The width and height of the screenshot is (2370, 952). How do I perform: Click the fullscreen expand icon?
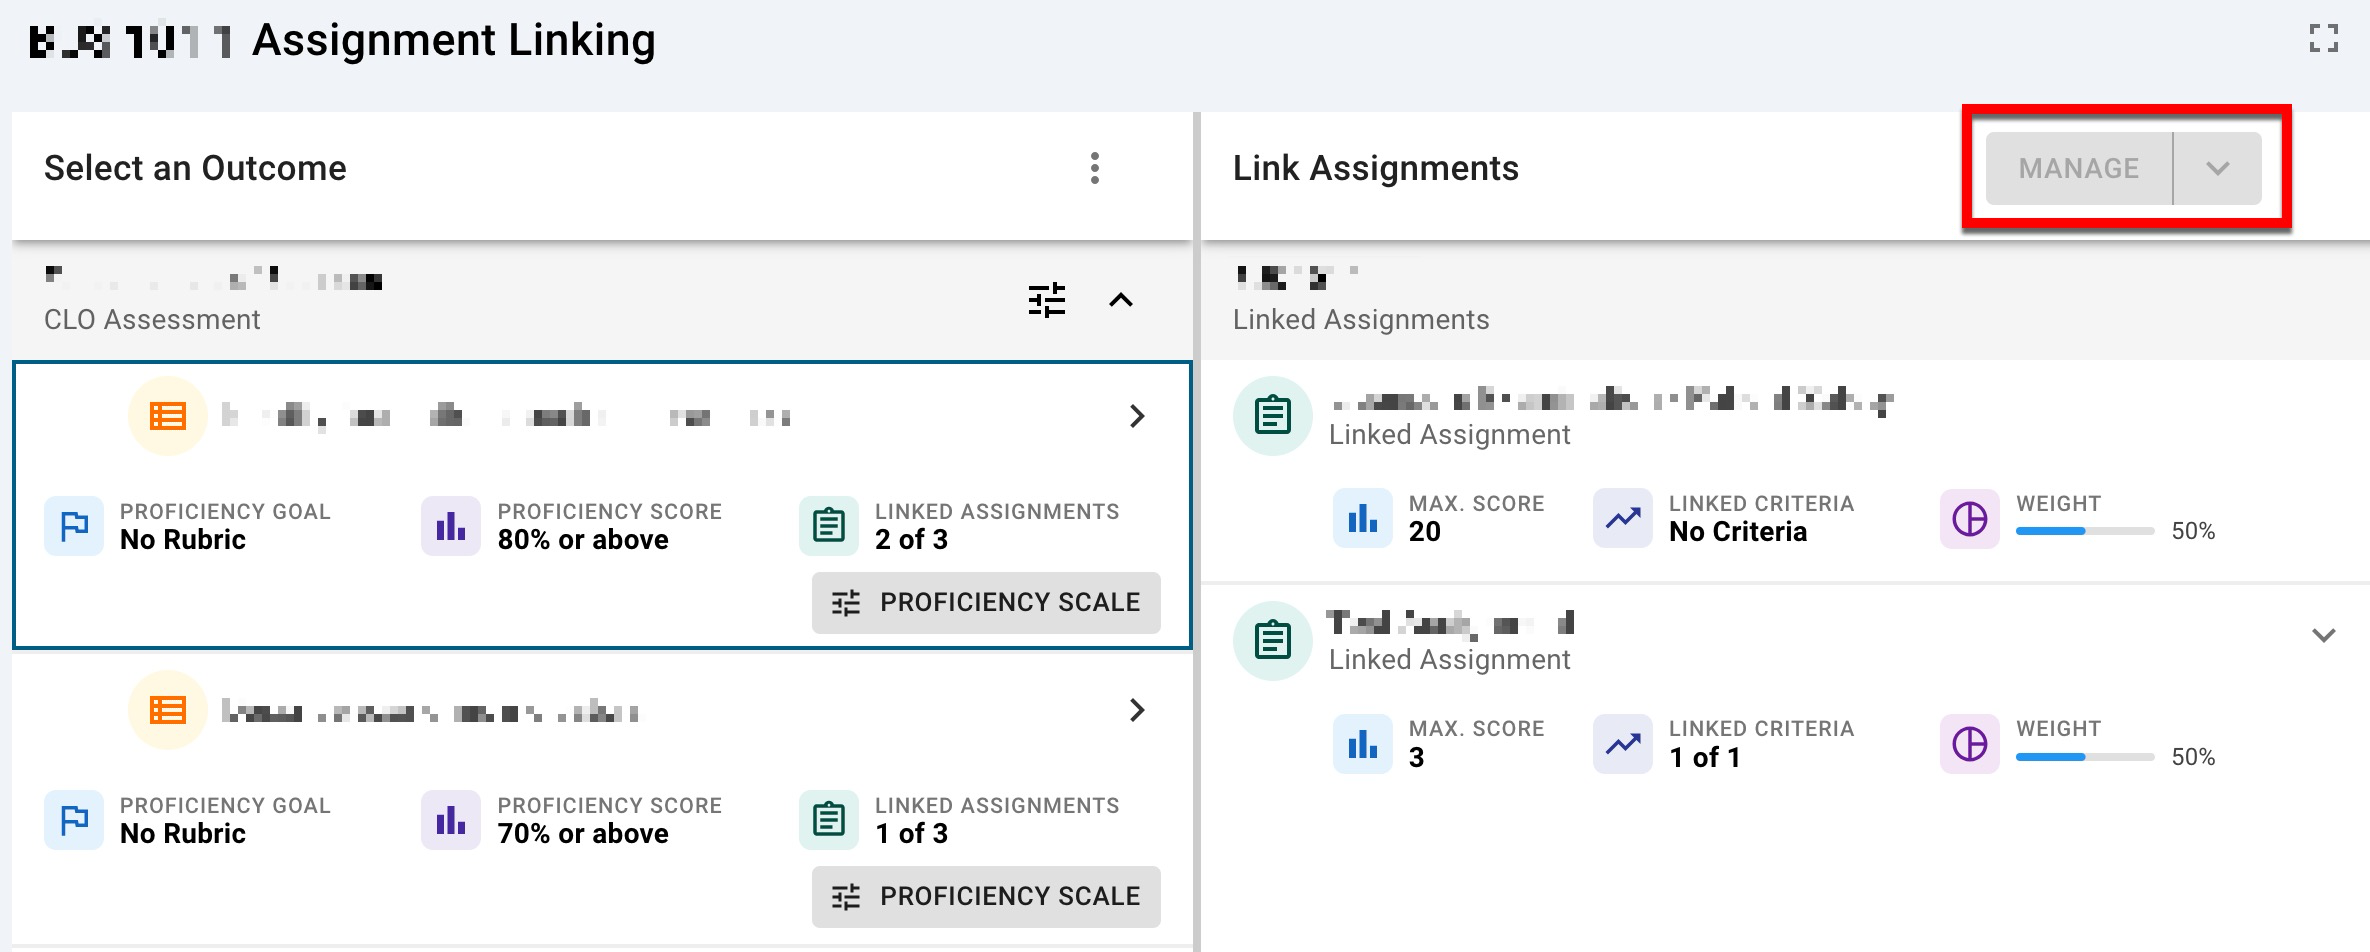pyautogui.click(x=2323, y=39)
